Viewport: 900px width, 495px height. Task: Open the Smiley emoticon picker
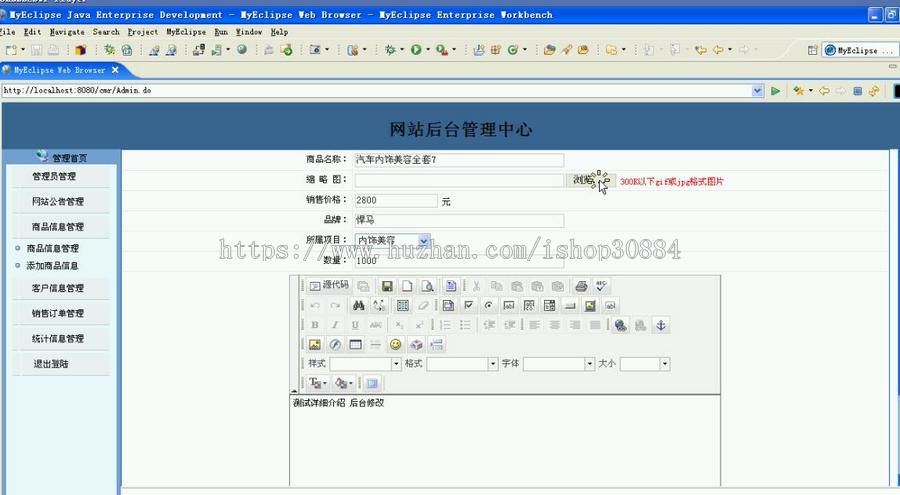click(x=395, y=345)
